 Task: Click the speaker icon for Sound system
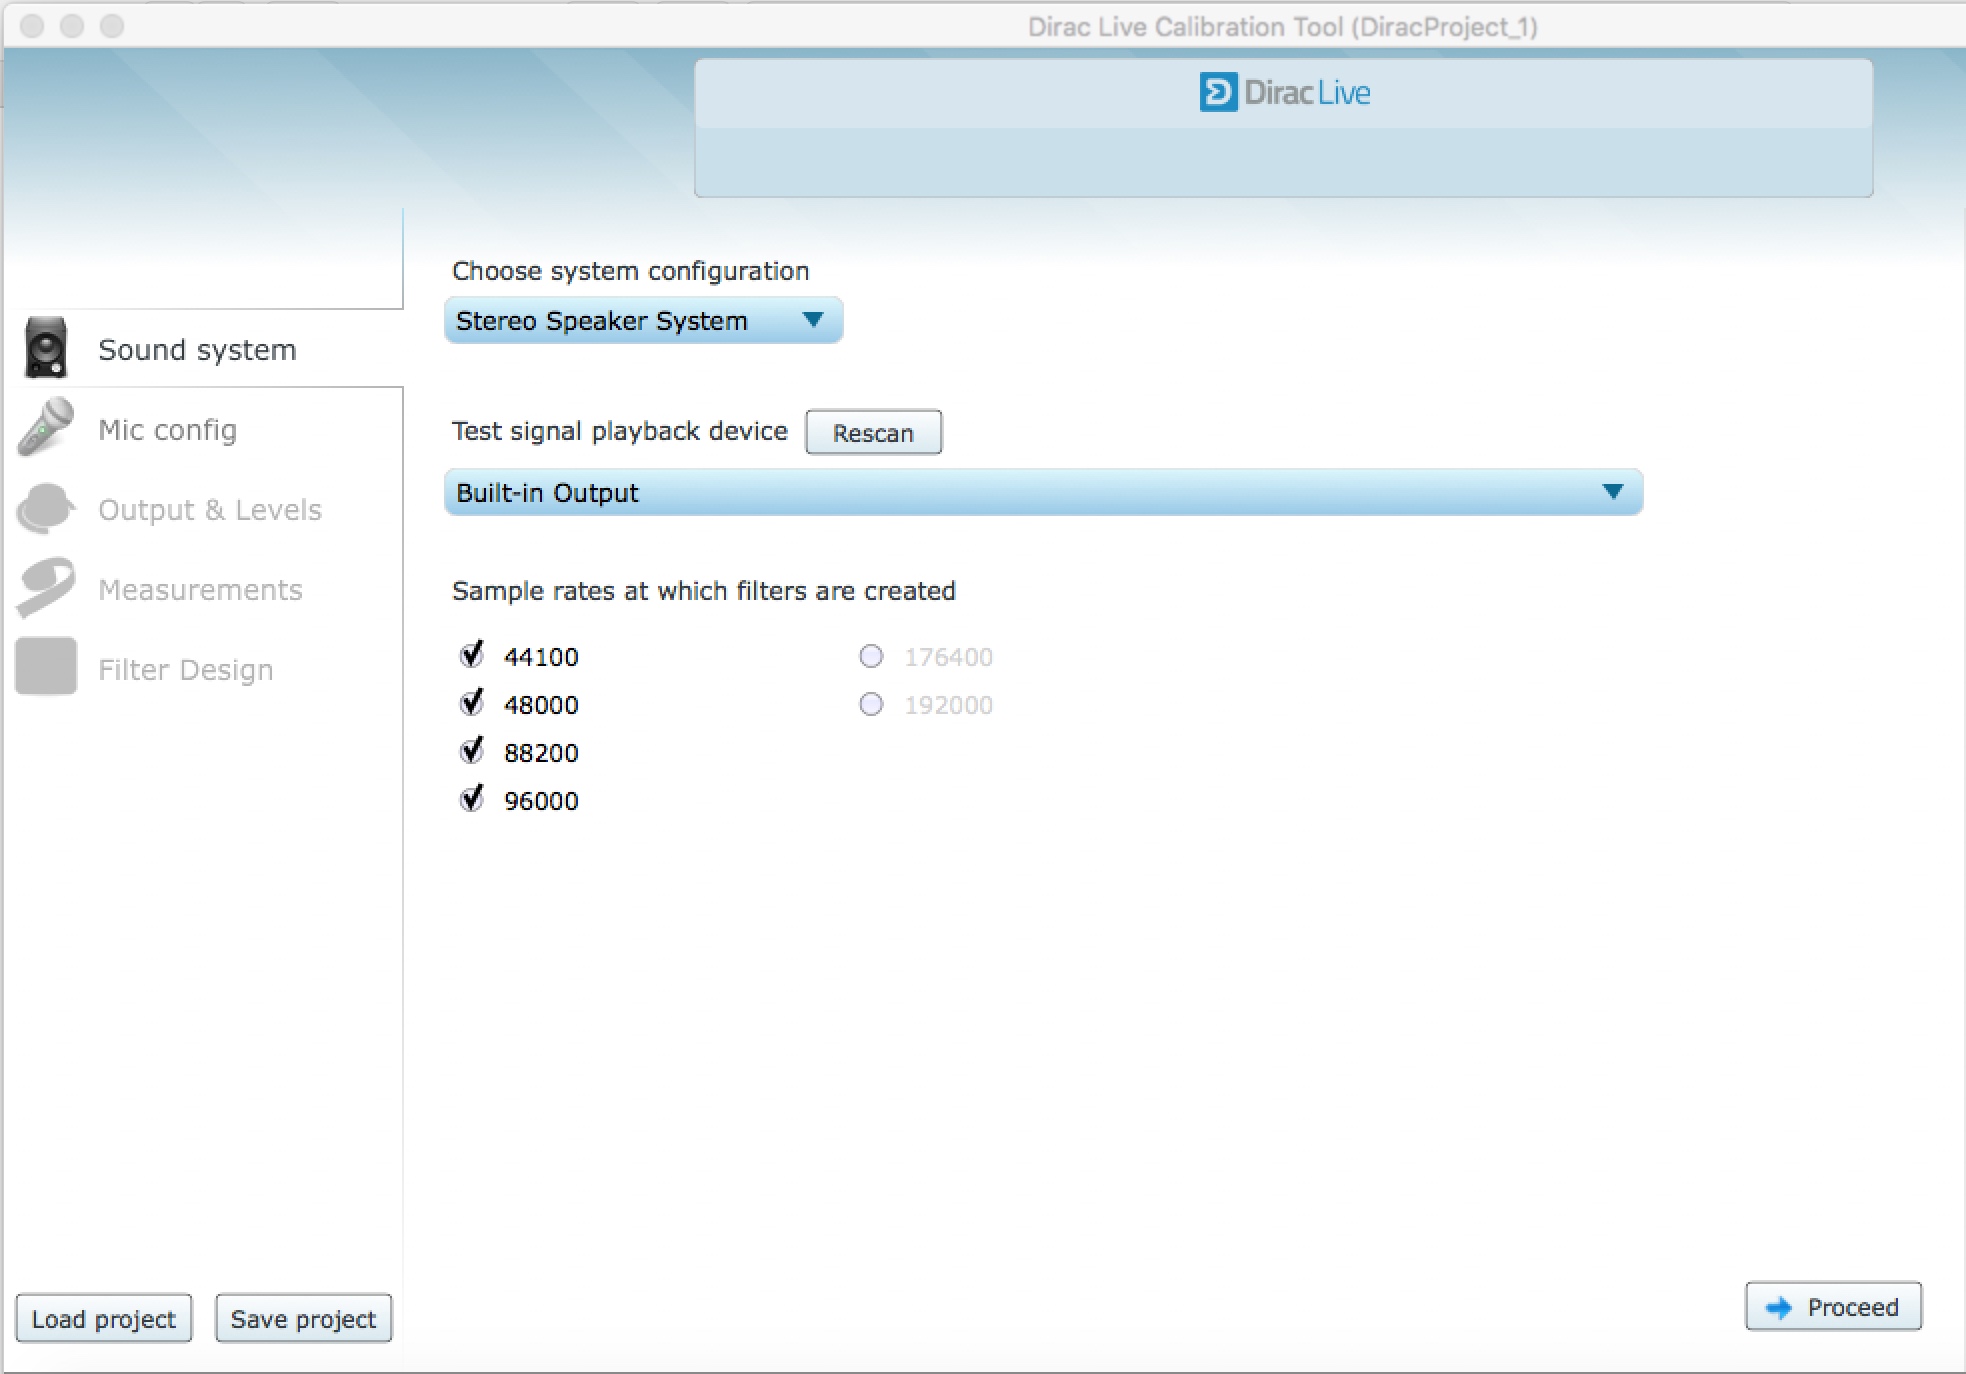[x=46, y=348]
